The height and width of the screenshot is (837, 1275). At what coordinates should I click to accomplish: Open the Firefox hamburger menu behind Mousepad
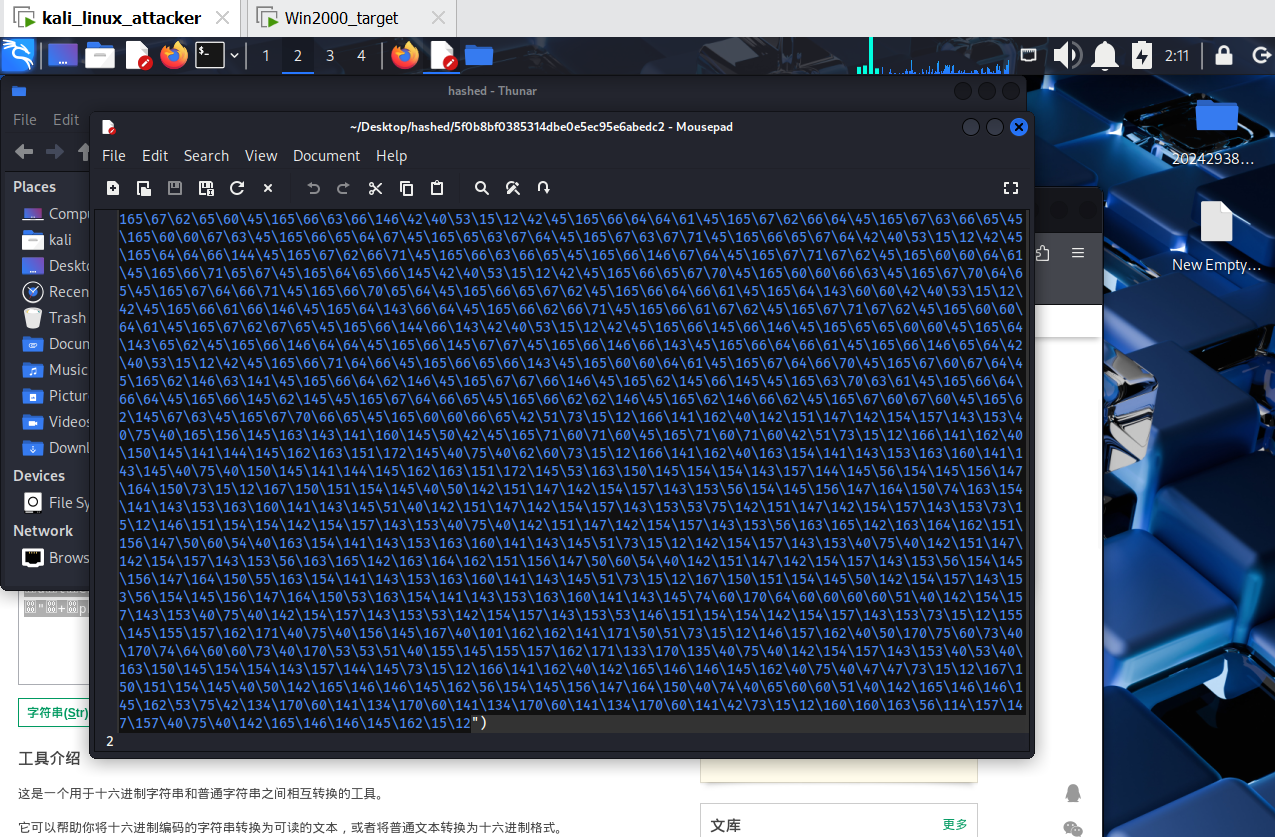tap(1078, 252)
